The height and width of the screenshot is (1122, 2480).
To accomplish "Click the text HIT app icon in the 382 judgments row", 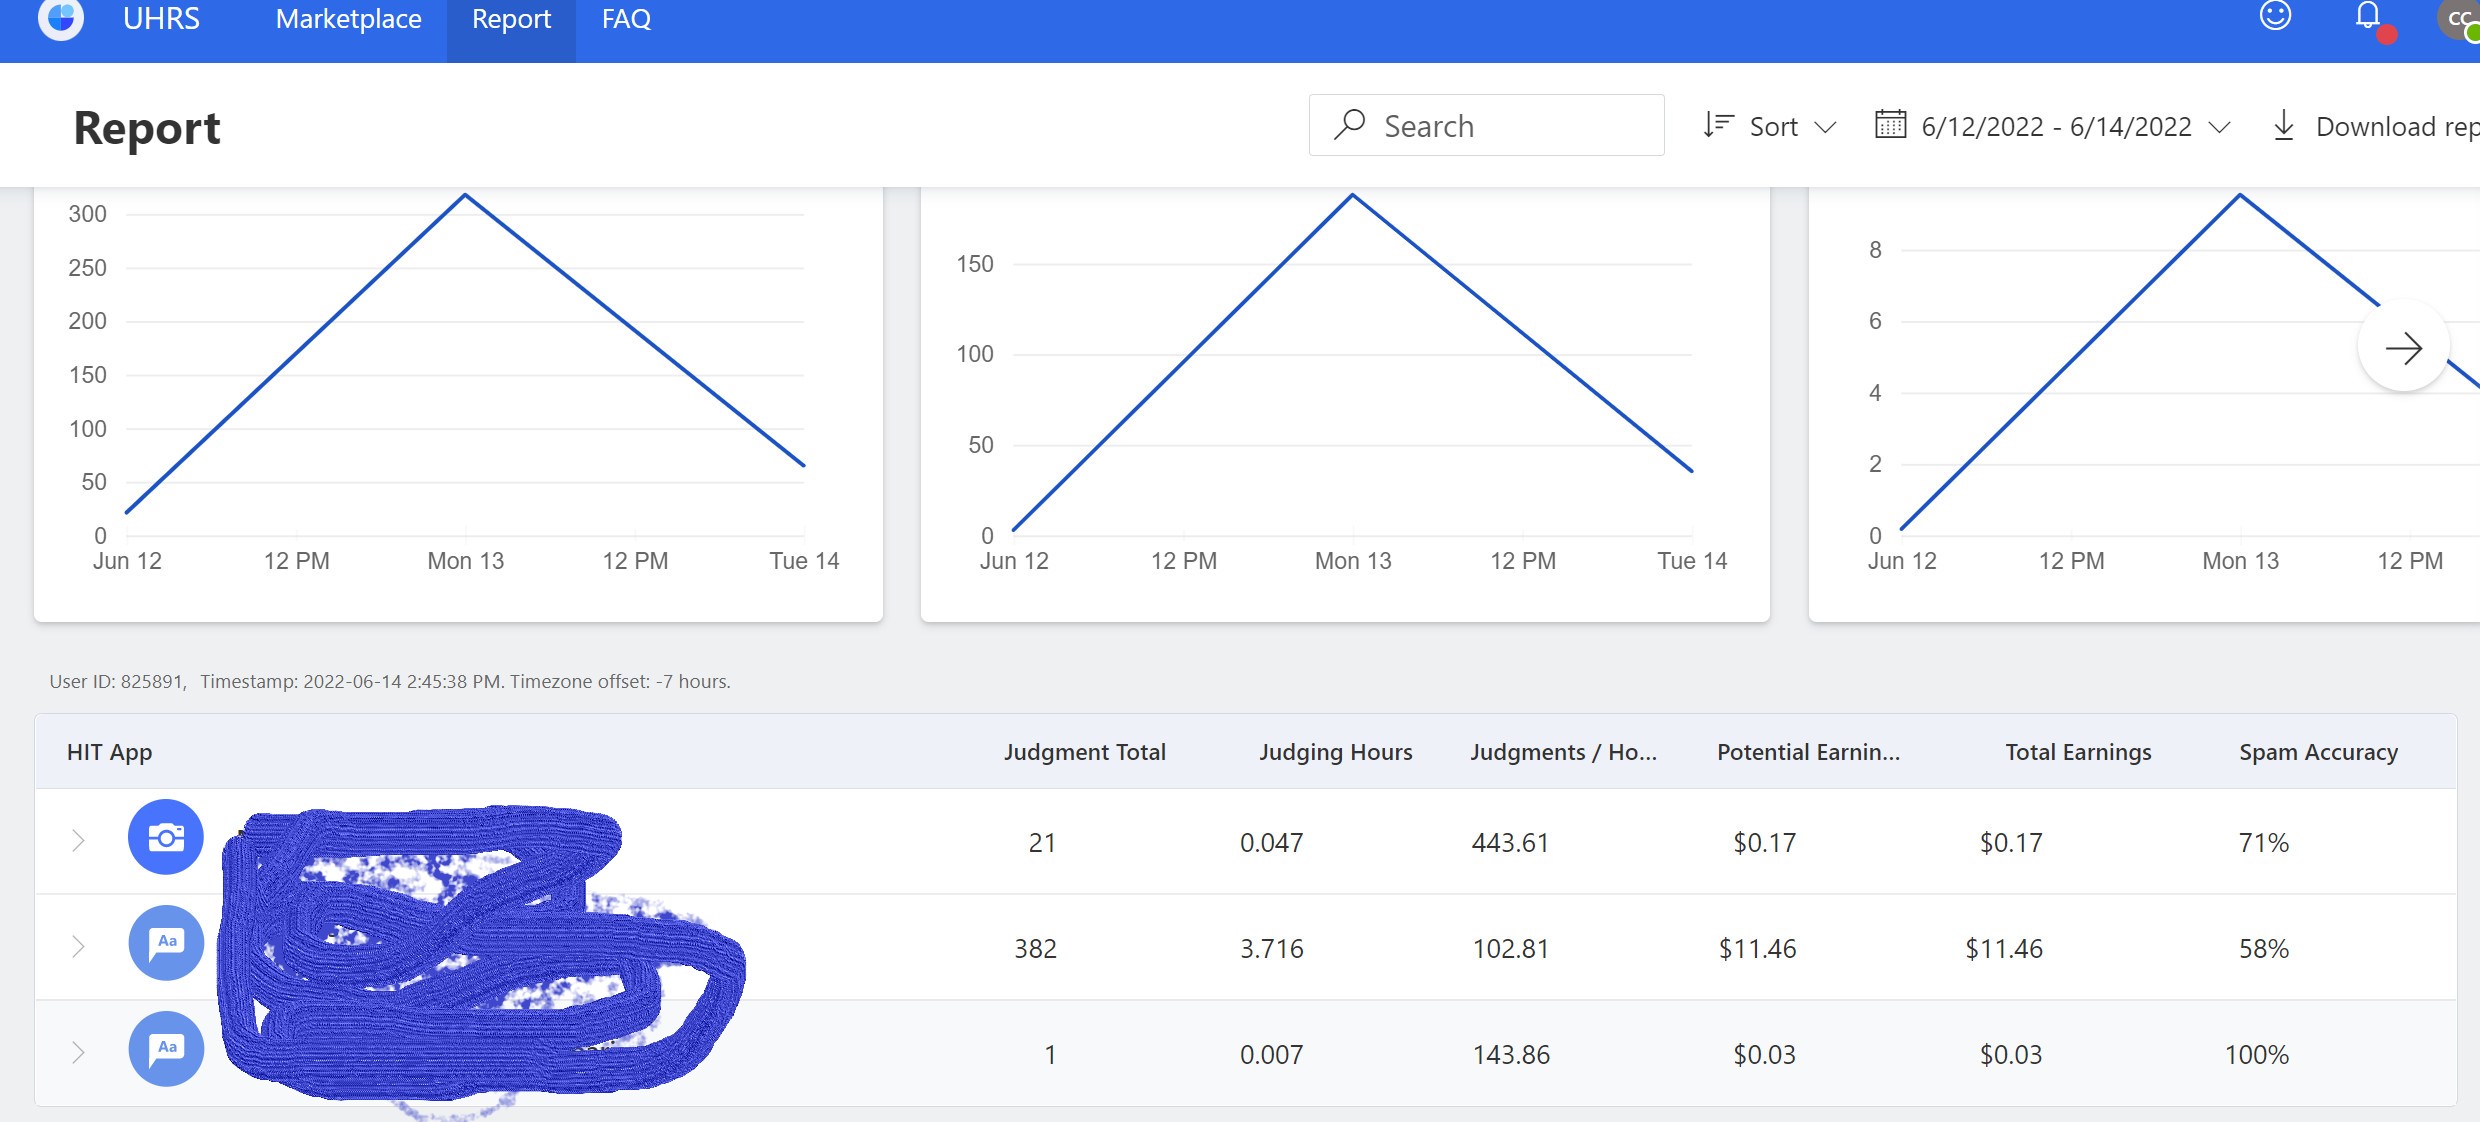I will point(166,943).
